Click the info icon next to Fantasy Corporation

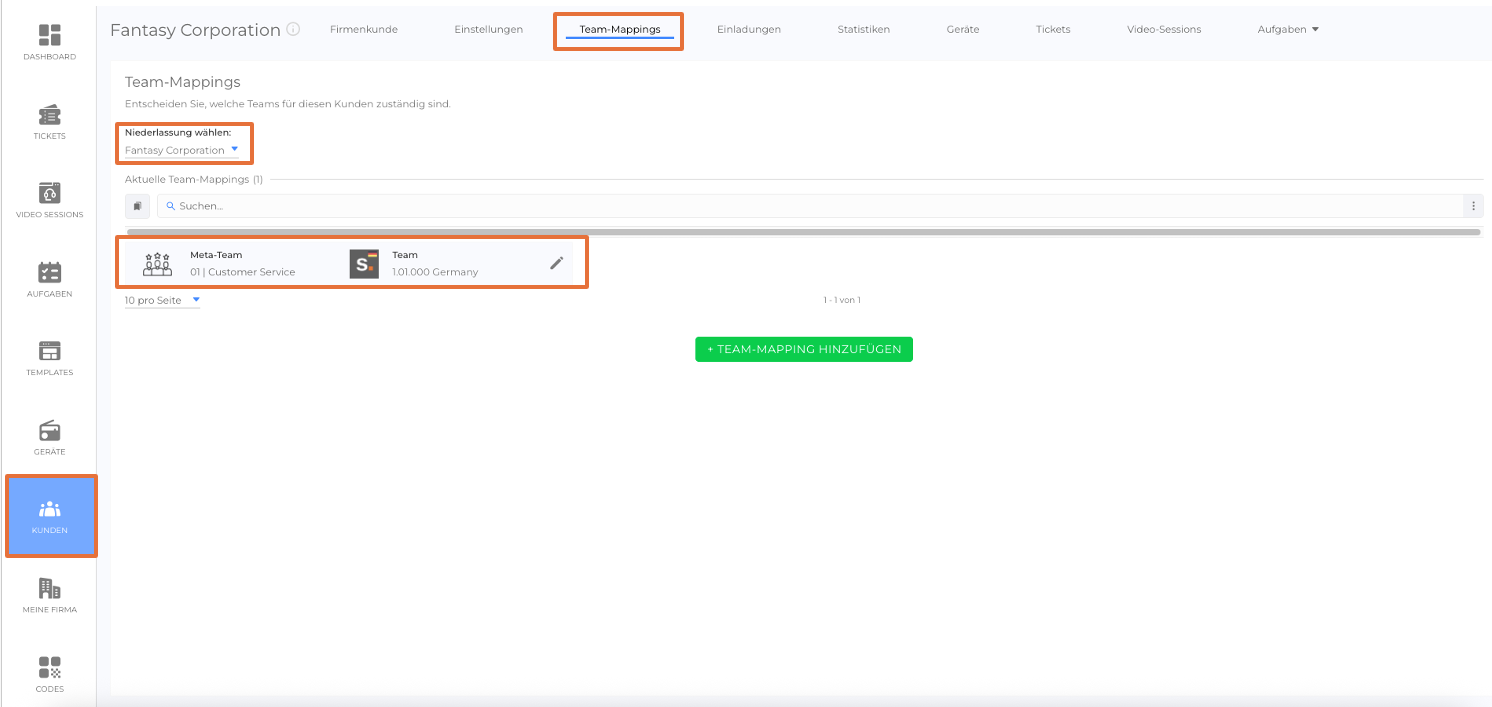[x=293, y=29]
